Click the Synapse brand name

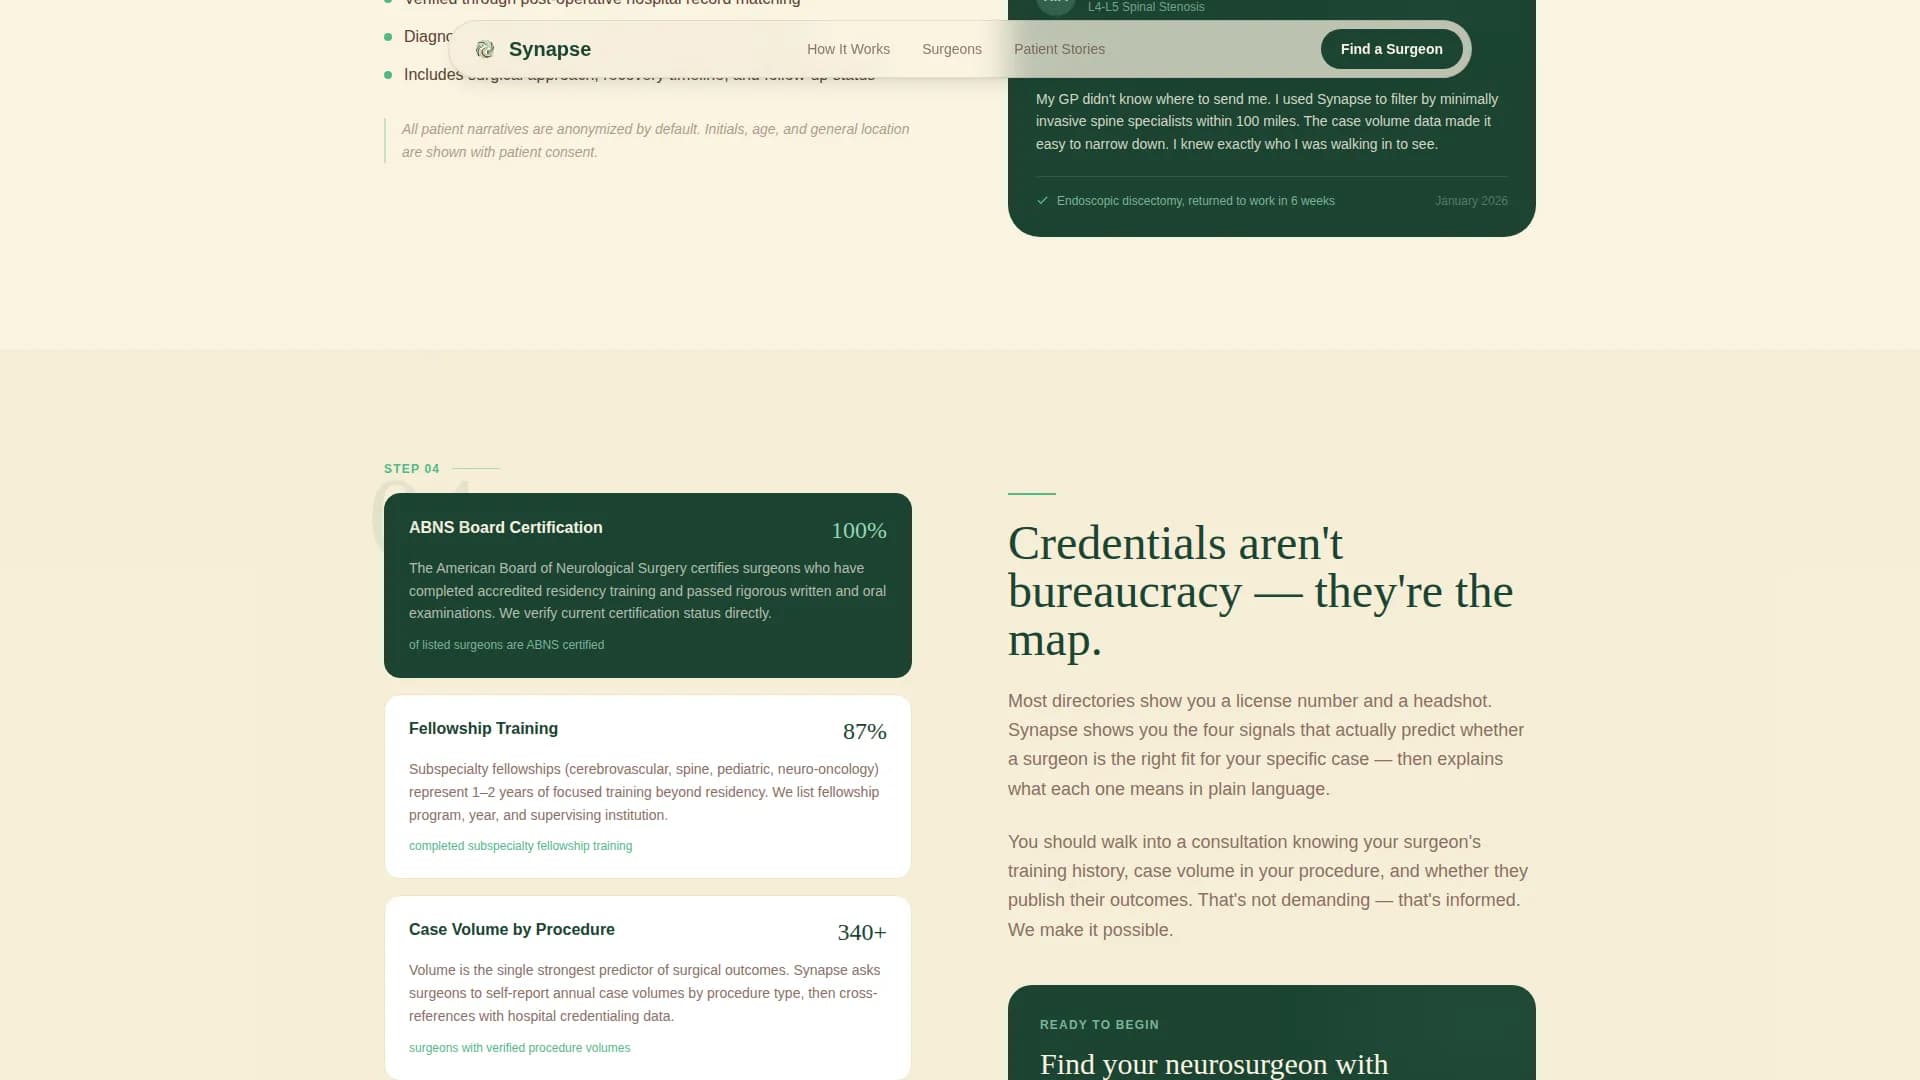549,49
